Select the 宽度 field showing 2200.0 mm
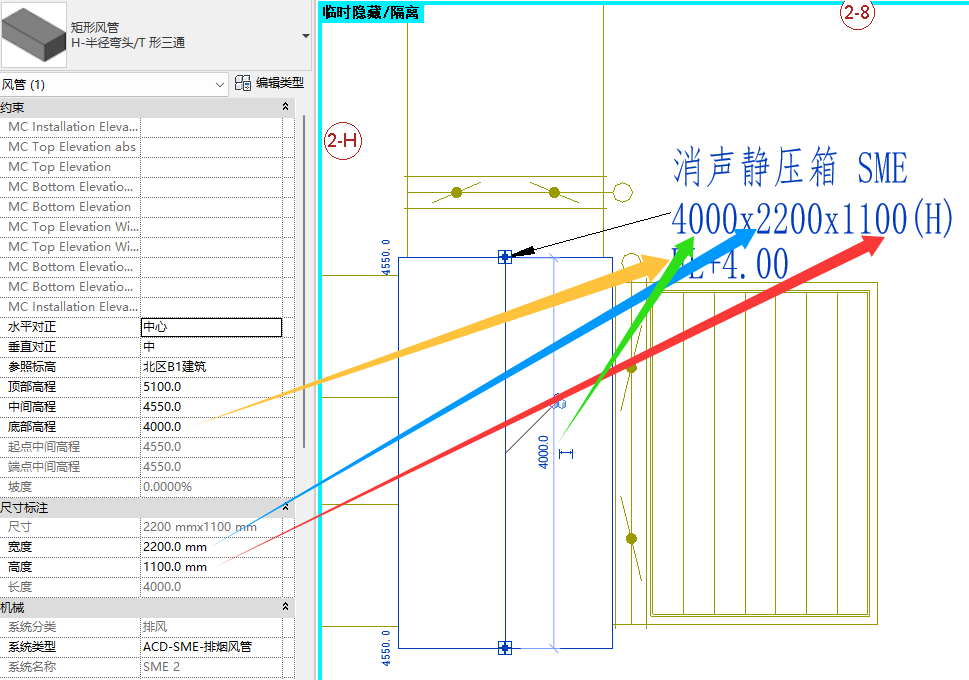Screen dimensions: 969x680 coord(211,547)
